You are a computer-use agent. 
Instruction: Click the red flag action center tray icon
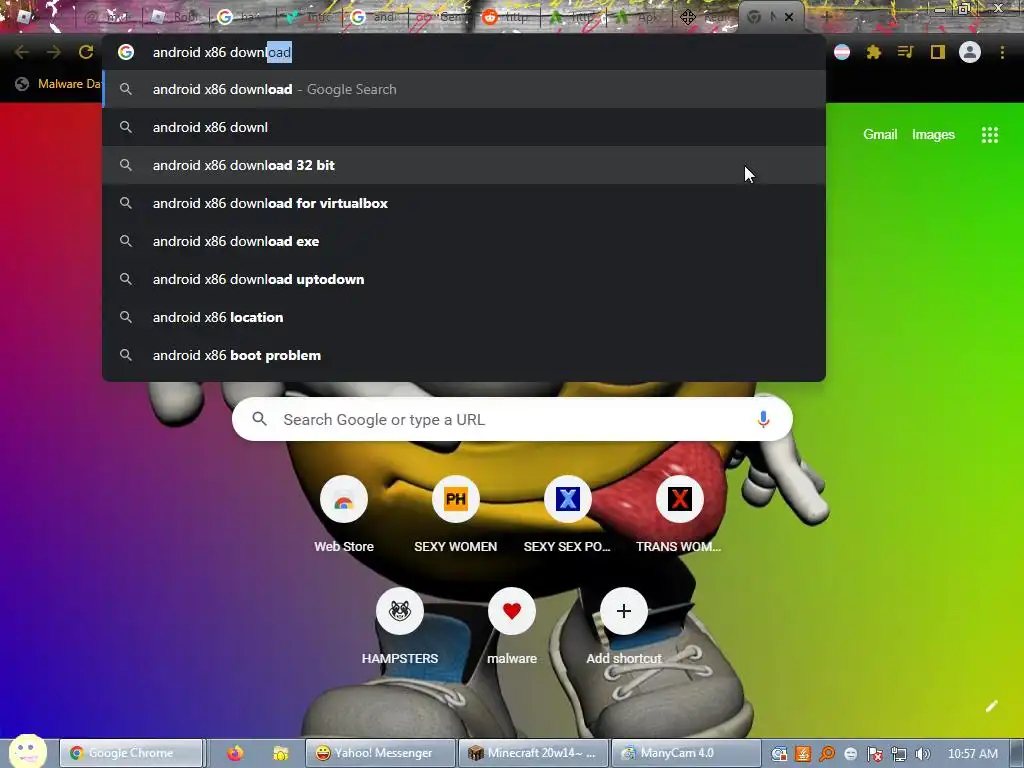[x=874, y=754]
